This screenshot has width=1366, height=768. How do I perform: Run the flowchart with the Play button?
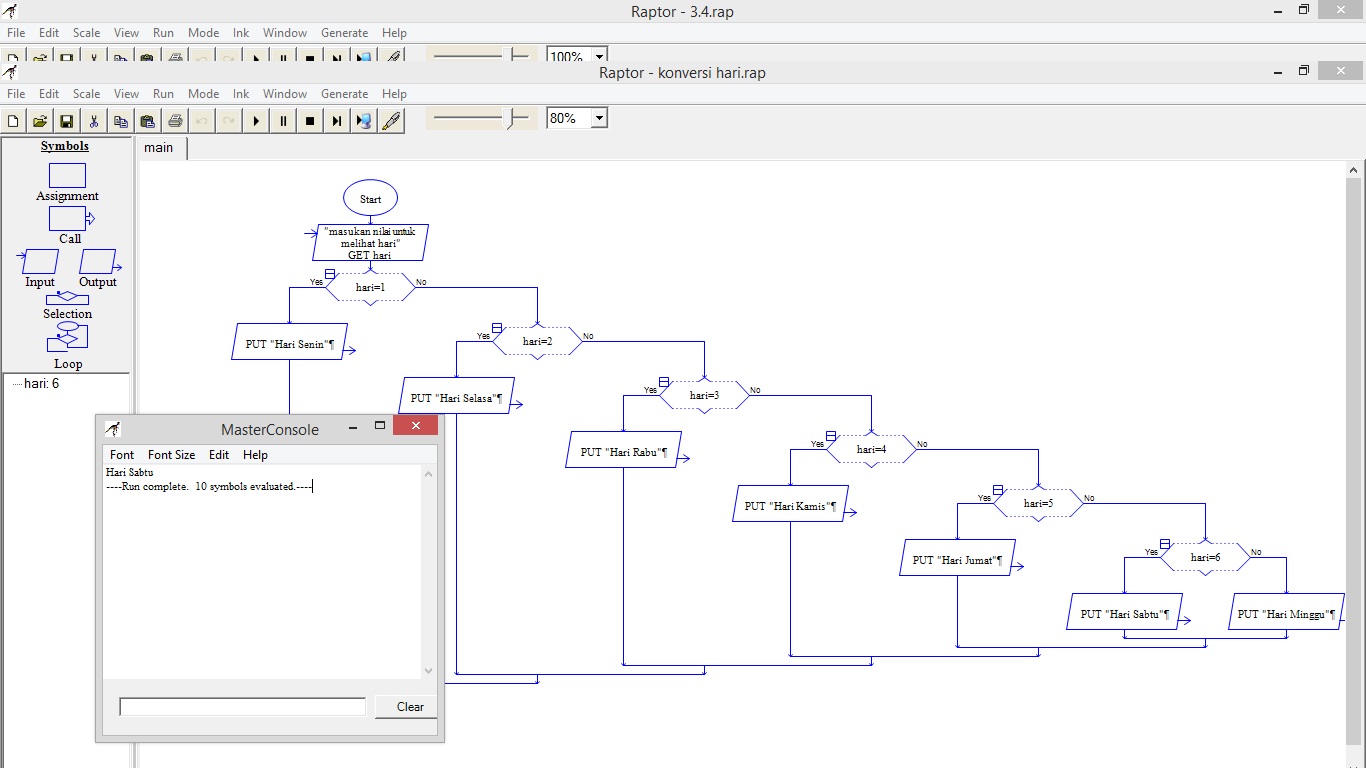click(256, 121)
